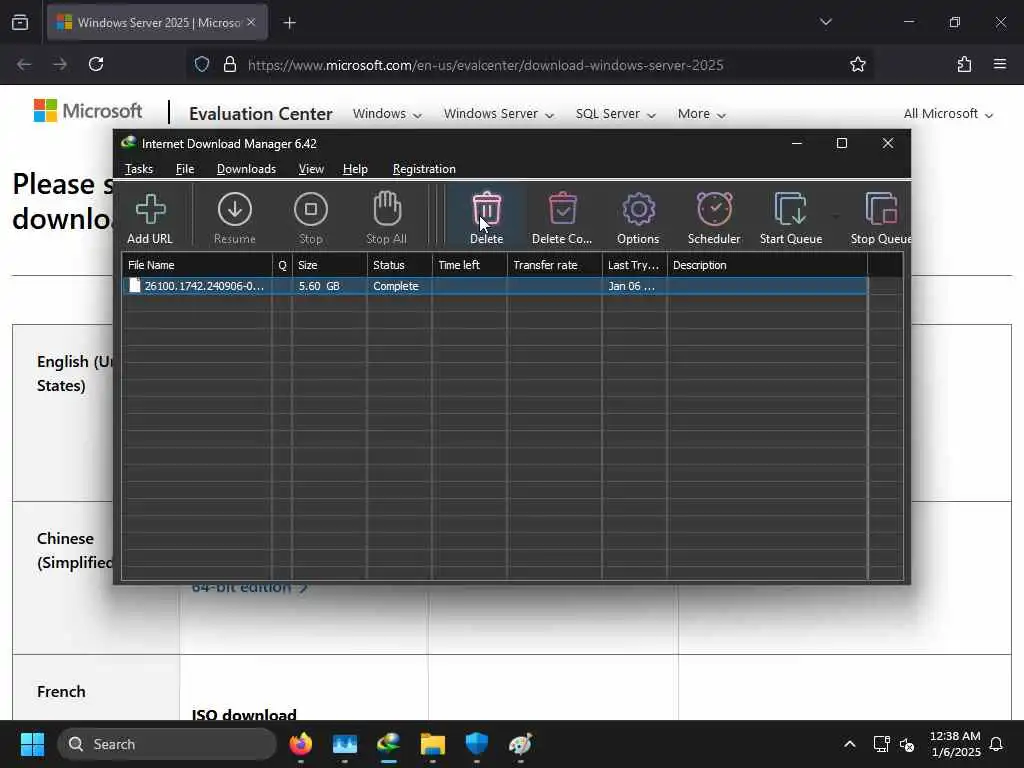The image size is (1024, 768).
Task: Click the 5.60 GB size cell
Action: pos(319,286)
